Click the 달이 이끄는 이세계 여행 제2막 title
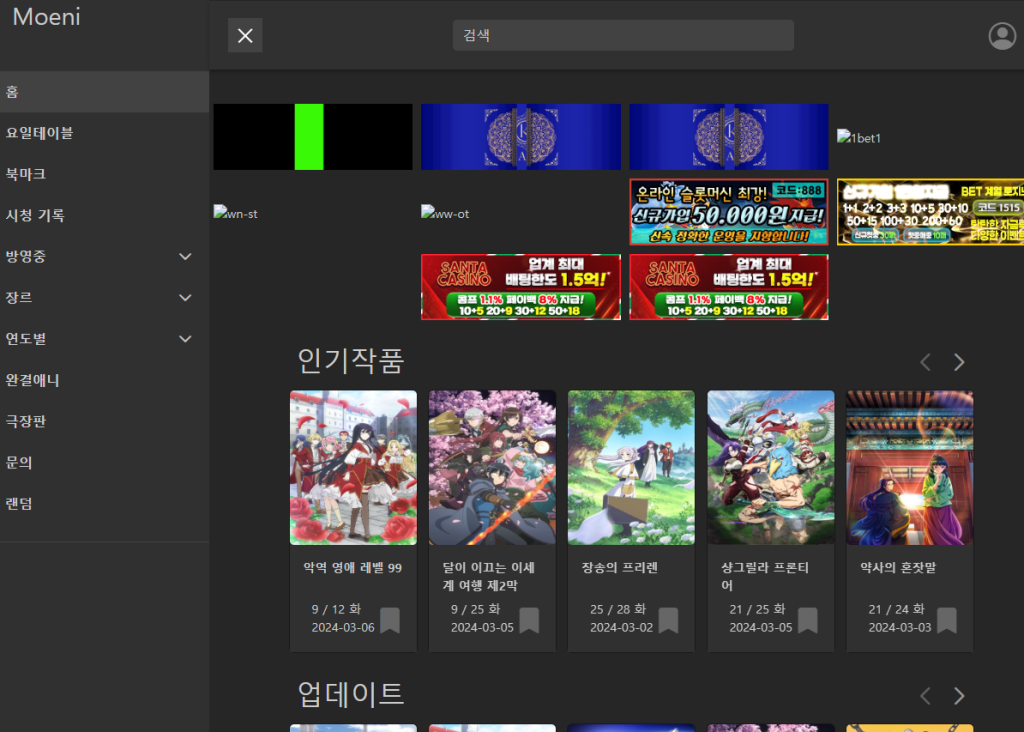Viewport: 1024px width, 732px height. (x=488, y=577)
